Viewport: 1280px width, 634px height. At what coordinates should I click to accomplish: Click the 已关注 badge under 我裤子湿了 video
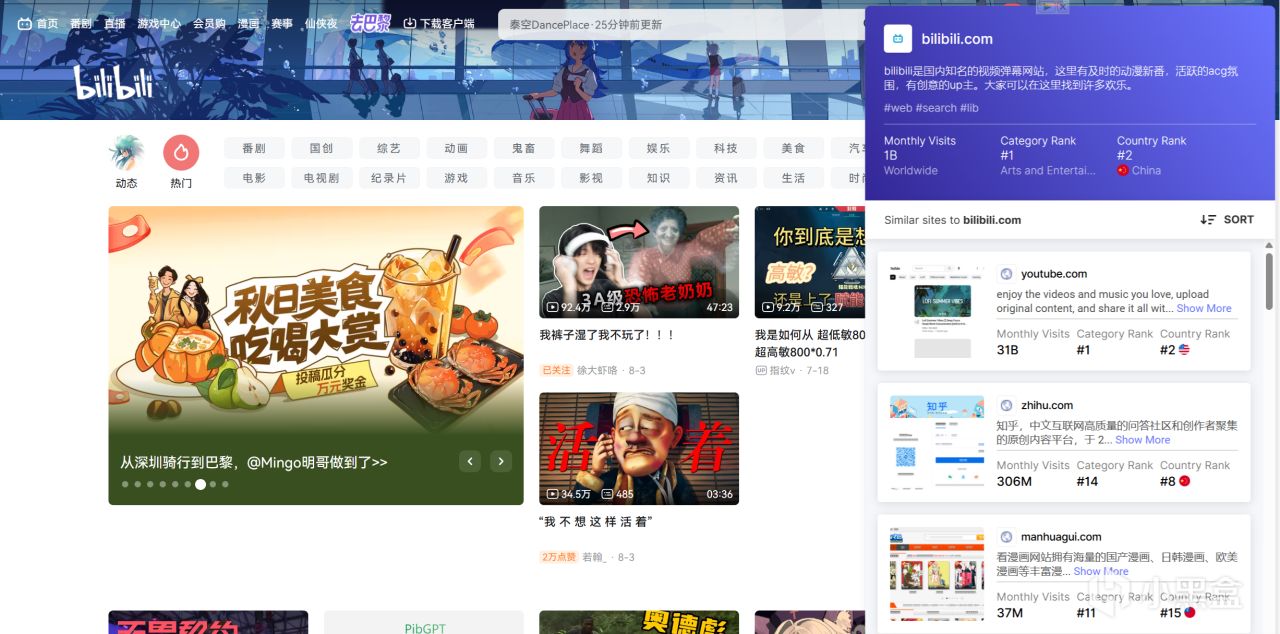click(556, 370)
